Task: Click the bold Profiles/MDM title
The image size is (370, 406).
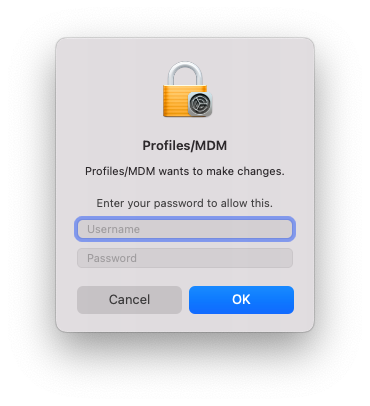Action: tap(185, 146)
